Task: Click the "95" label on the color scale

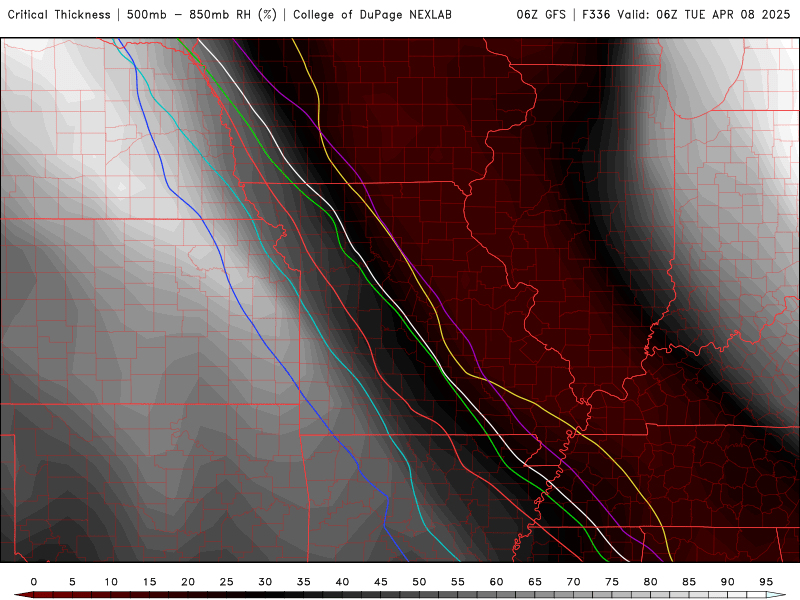Action: point(766,582)
